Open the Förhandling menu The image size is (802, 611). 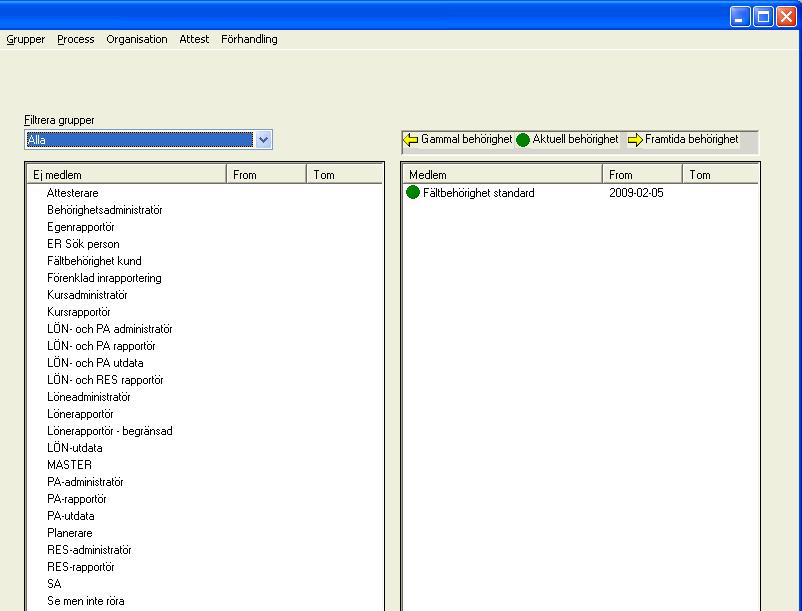click(x=249, y=39)
